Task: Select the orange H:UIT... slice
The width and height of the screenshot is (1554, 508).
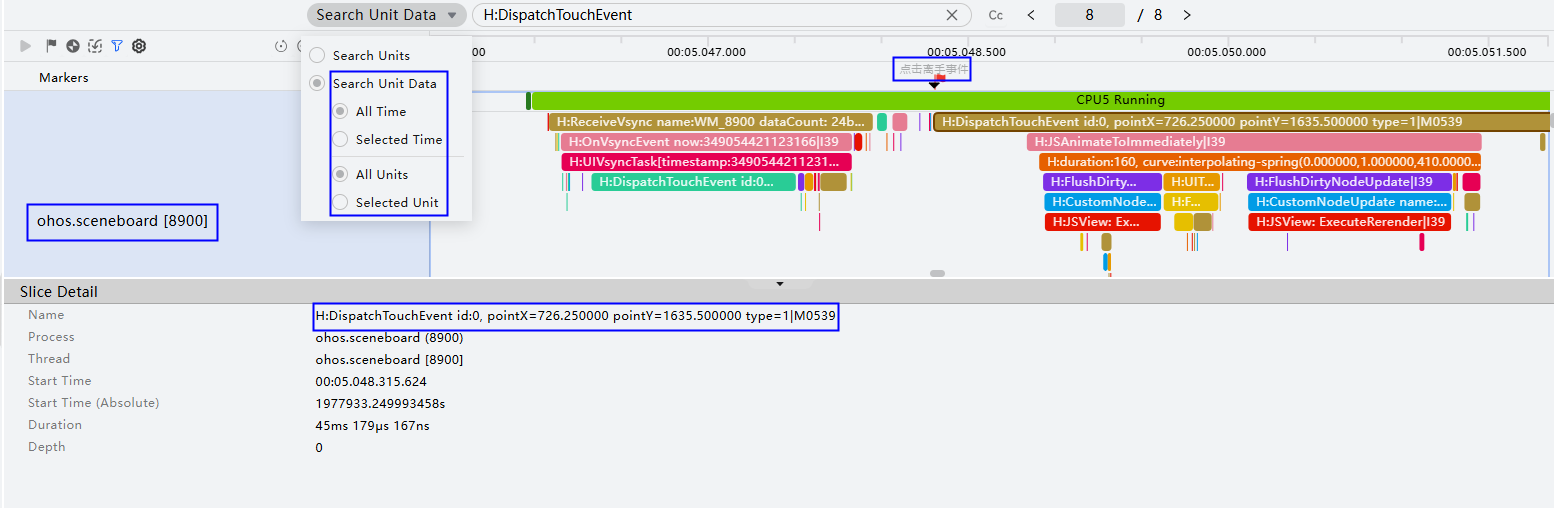Action: coord(1191,182)
